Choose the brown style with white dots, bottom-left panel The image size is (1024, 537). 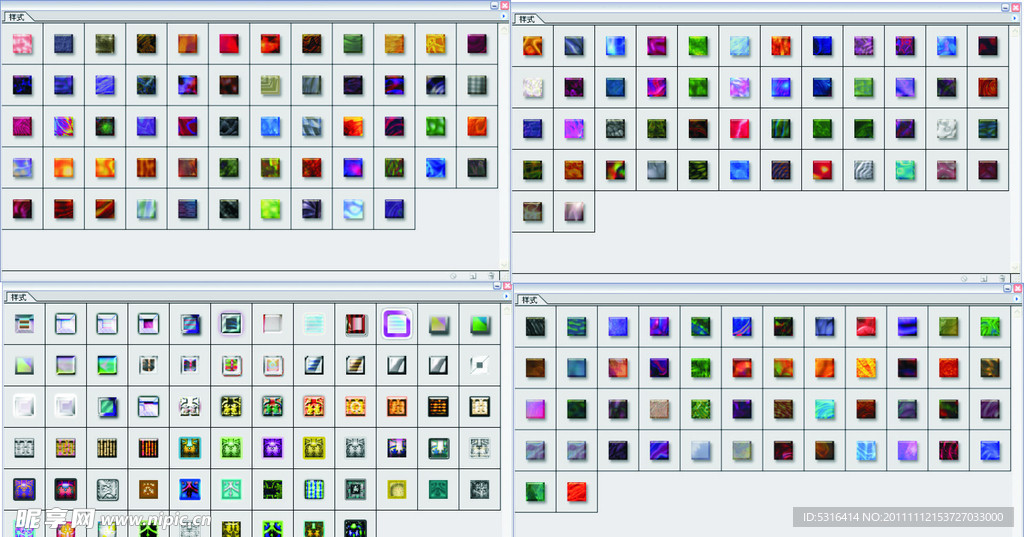[148, 489]
